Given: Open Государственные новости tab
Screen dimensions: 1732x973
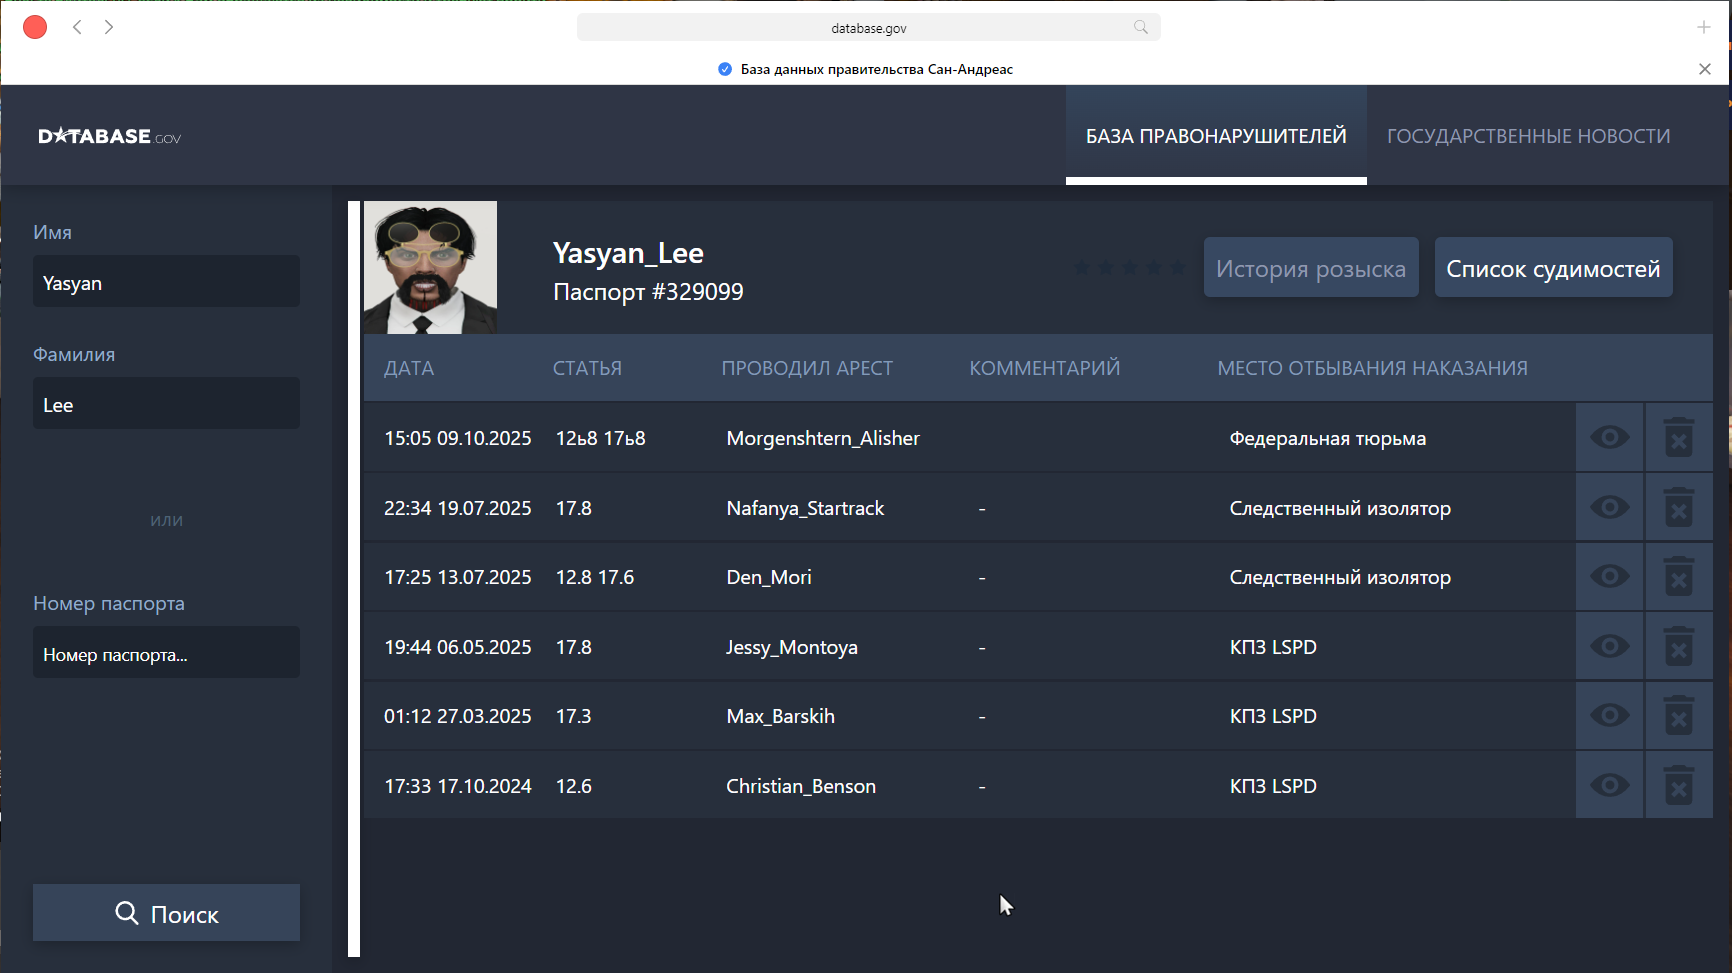Looking at the screenshot, I should coord(1528,136).
